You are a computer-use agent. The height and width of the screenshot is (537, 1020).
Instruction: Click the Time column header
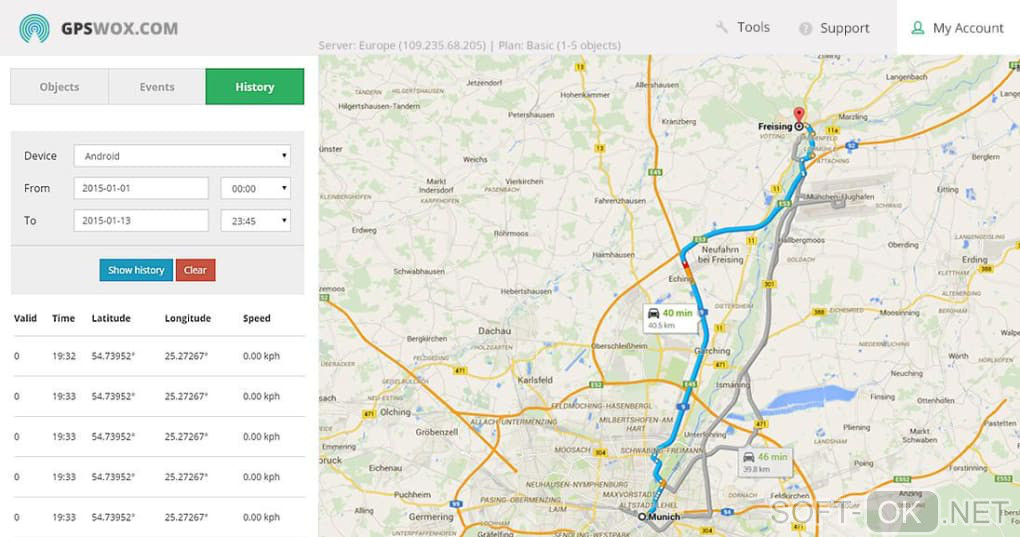pyautogui.click(x=63, y=318)
